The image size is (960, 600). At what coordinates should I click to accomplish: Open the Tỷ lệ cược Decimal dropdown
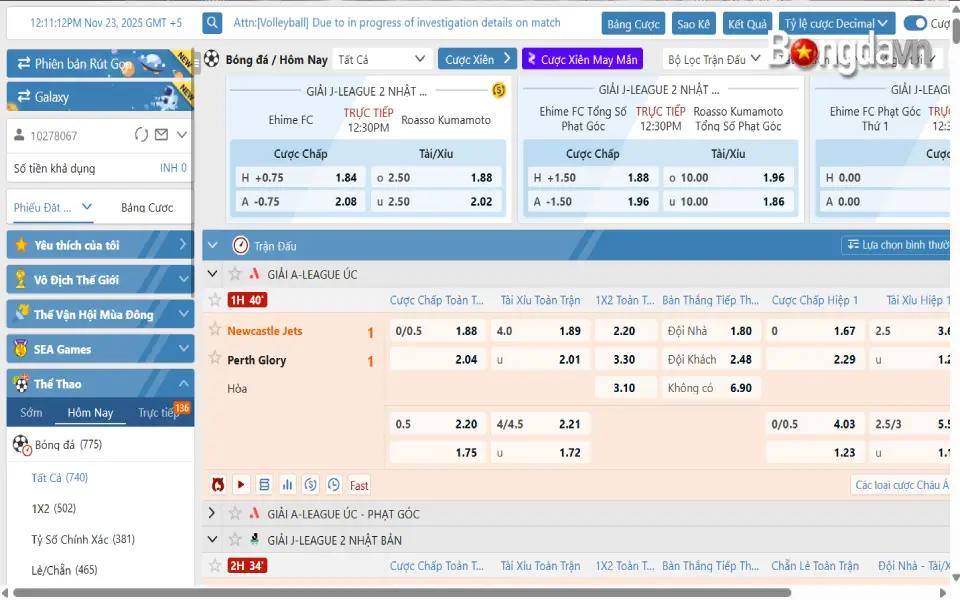point(837,23)
